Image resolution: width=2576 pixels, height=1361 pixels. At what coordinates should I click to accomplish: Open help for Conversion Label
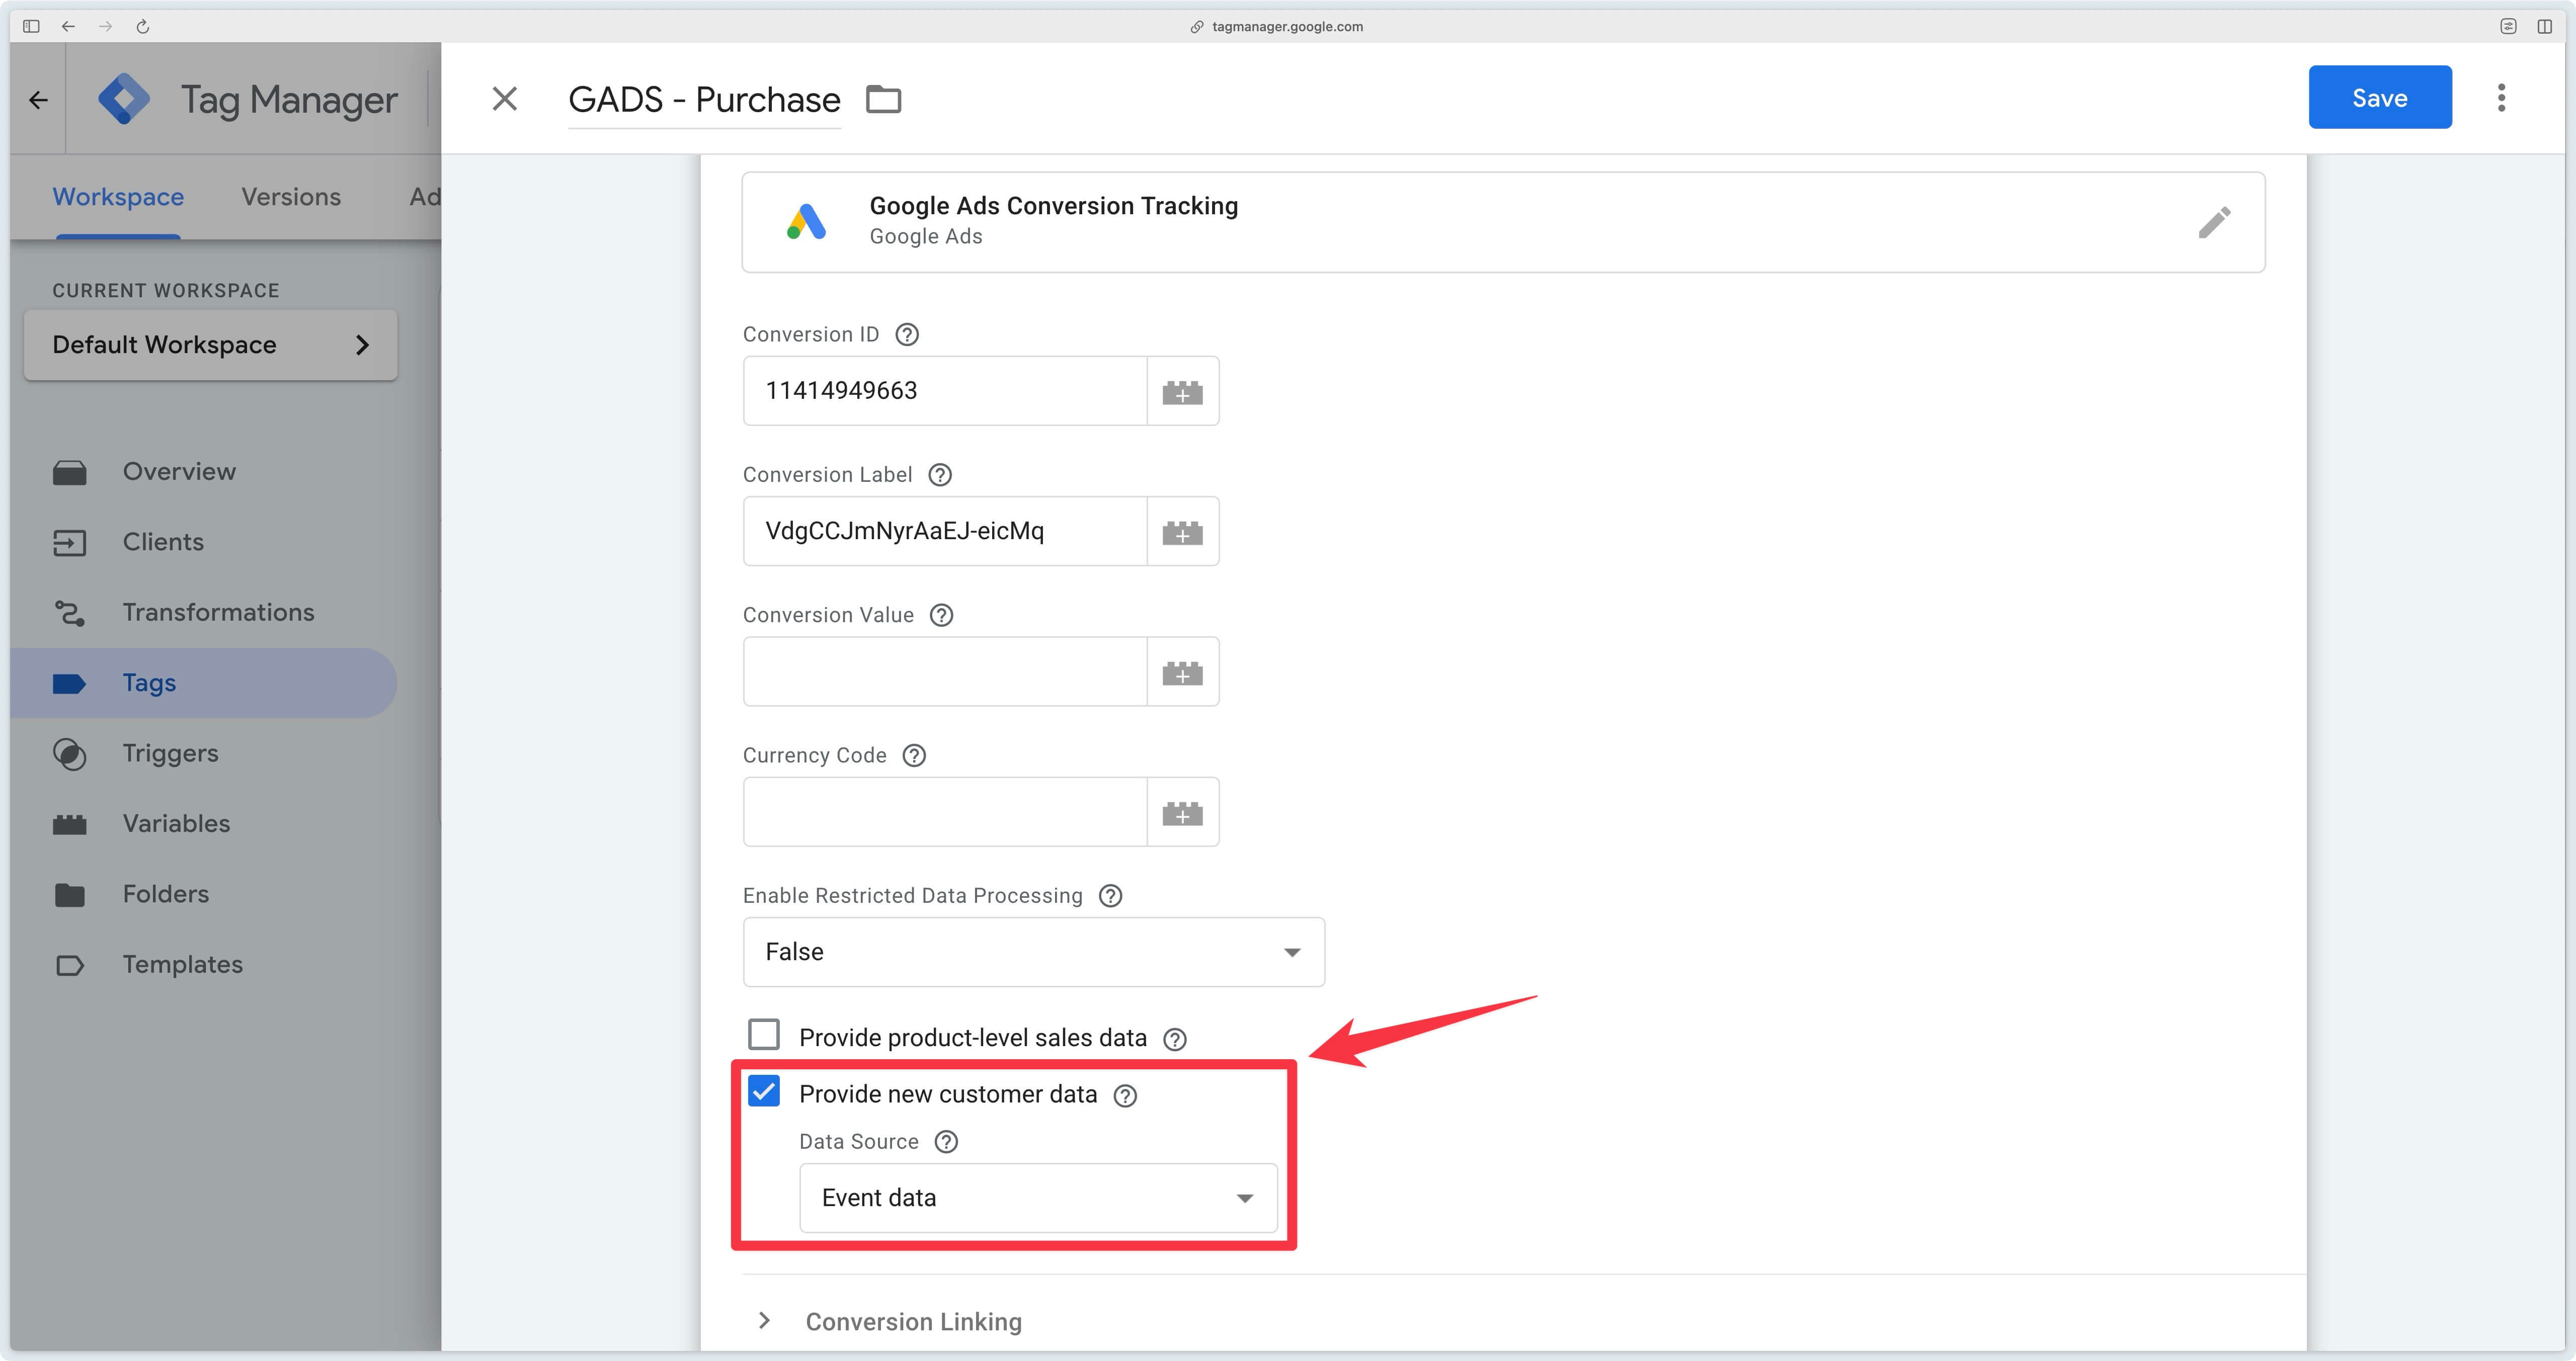(940, 475)
